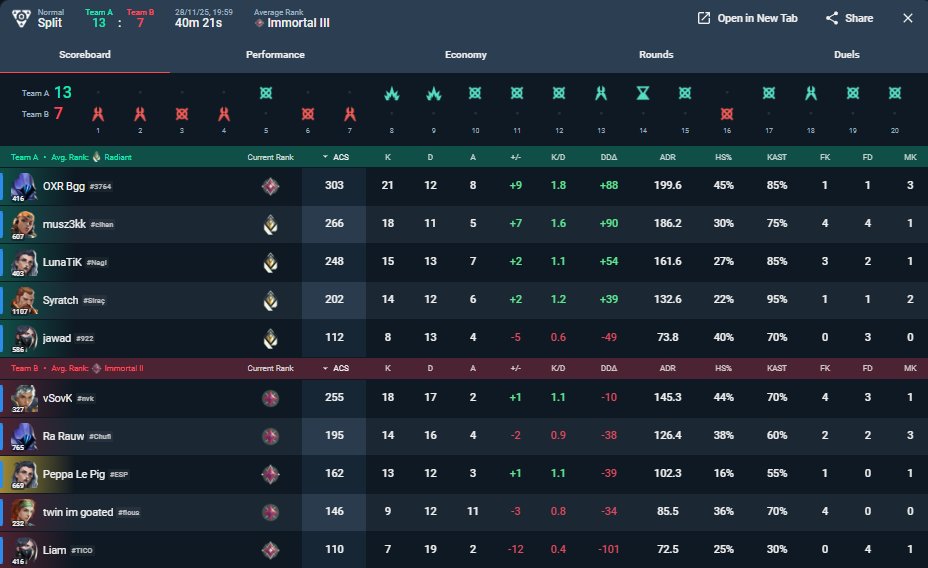Click round 14 time-expired hourglass icon

(643, 93)
